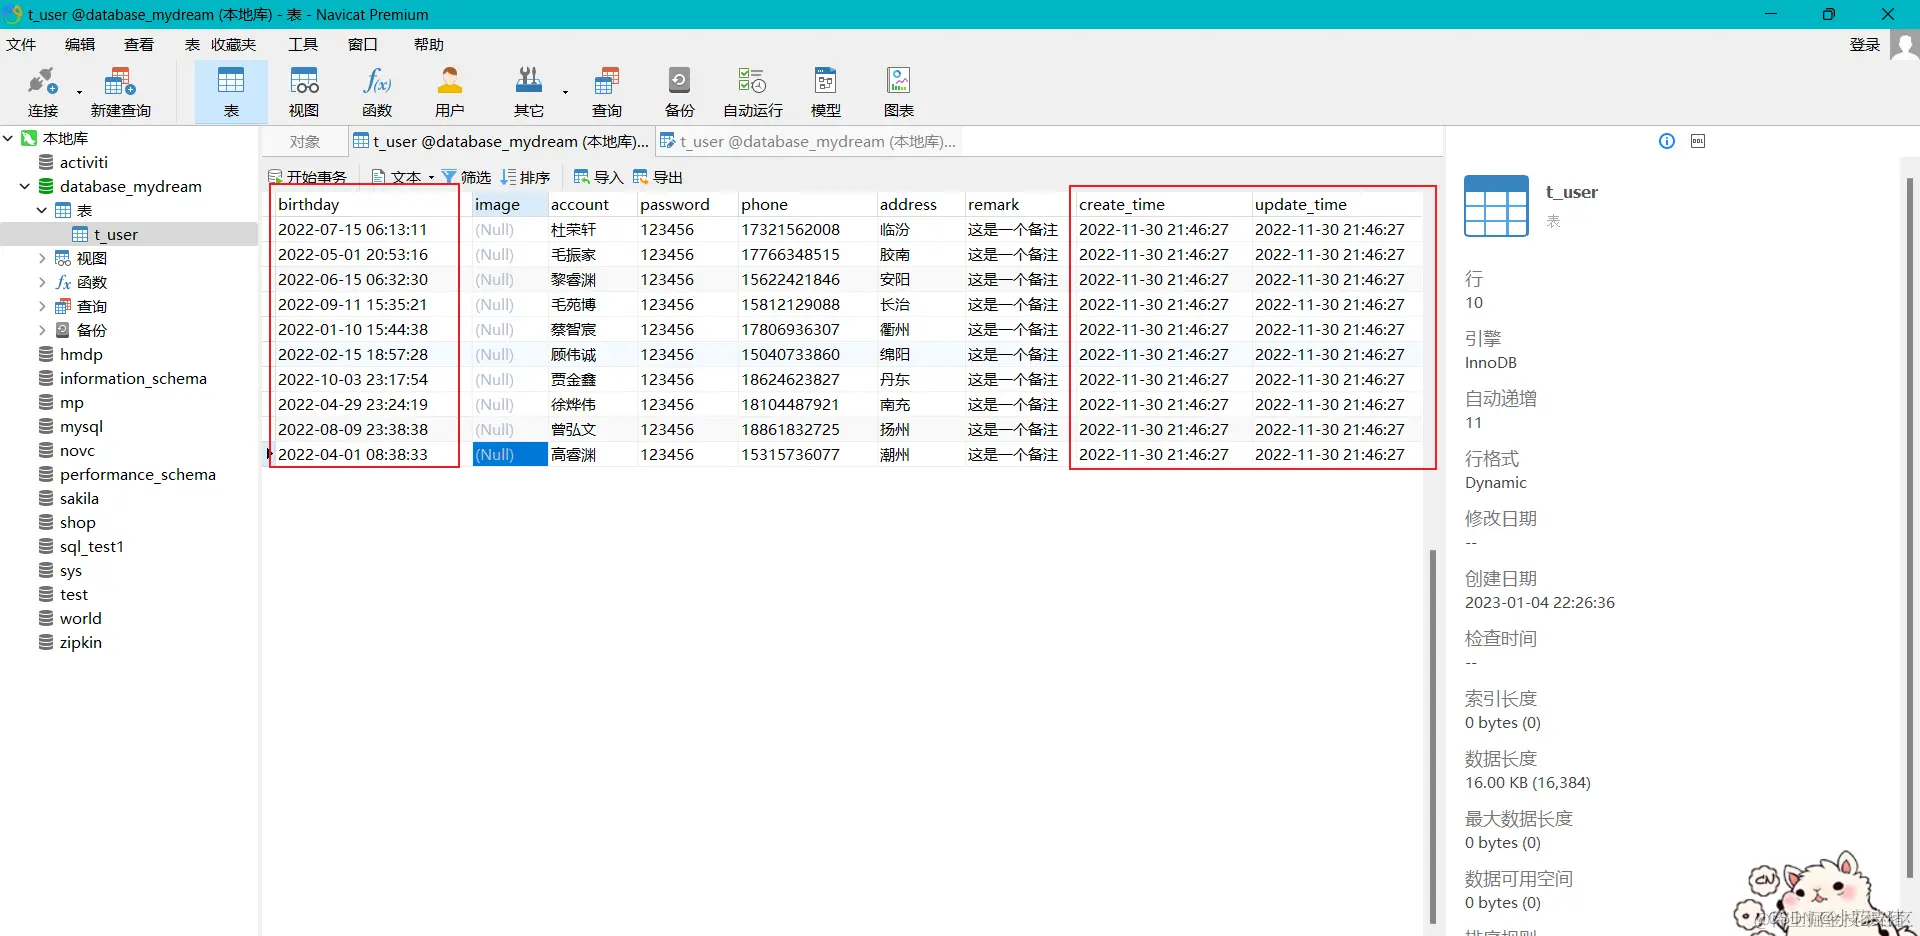The width and height of the screenshot is (1920, 936).
Task: Click the sakila database icon
Action: (x=46, y=498)
